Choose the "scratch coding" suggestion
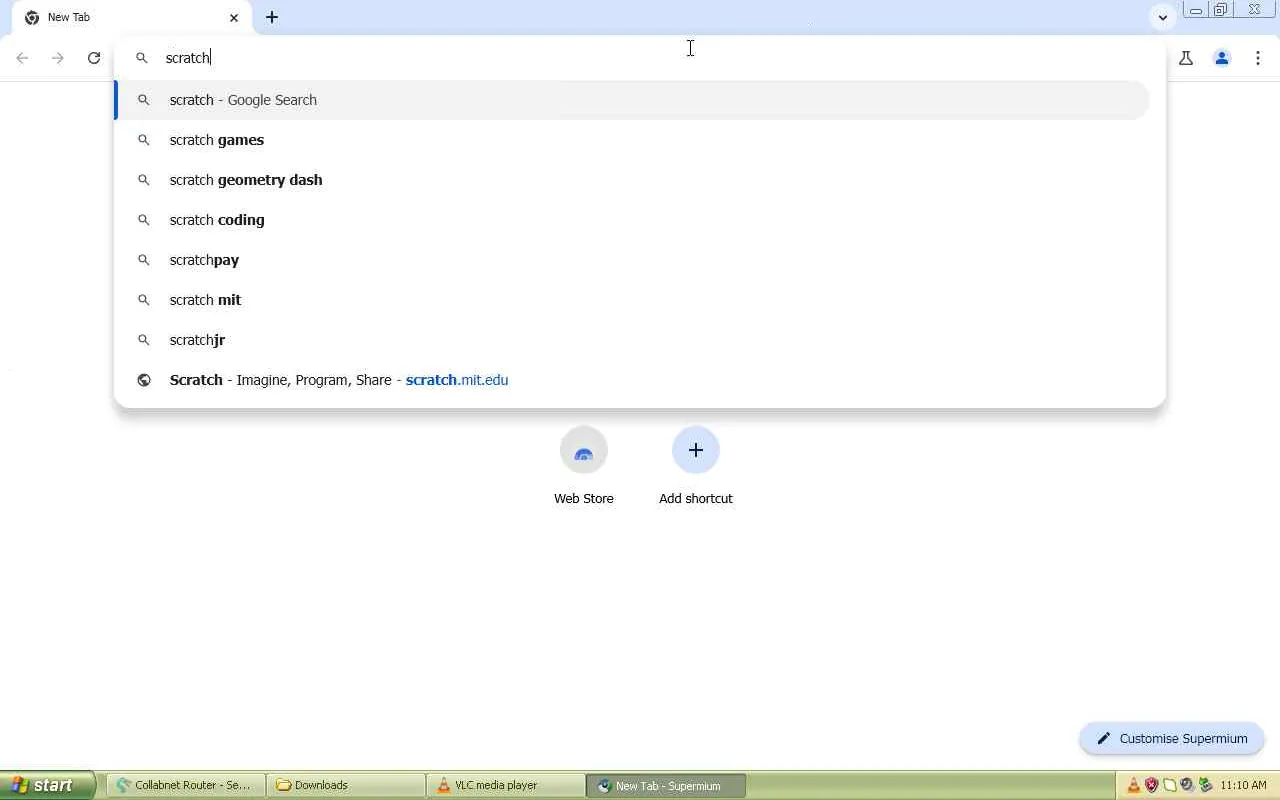Screen dimensions: 1280x800 632,220
